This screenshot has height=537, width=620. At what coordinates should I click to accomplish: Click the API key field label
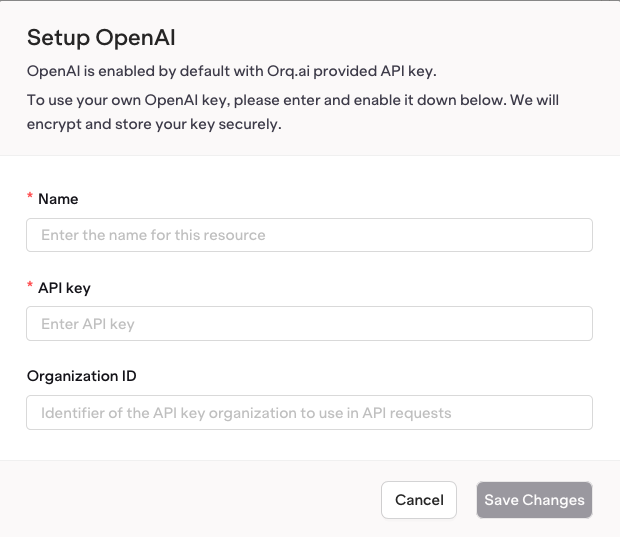[x=64, y=288]
